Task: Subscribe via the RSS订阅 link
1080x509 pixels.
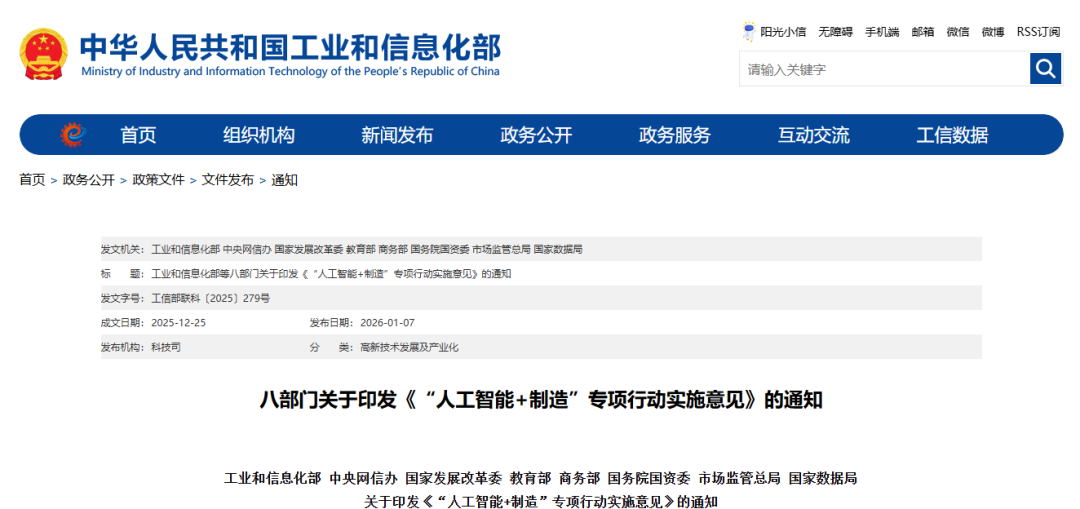Action: click(1038, 32)
